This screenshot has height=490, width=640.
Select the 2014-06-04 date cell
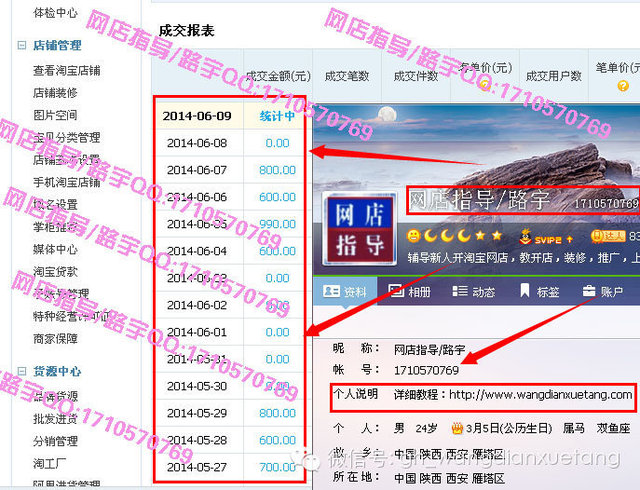click(197, 251)
